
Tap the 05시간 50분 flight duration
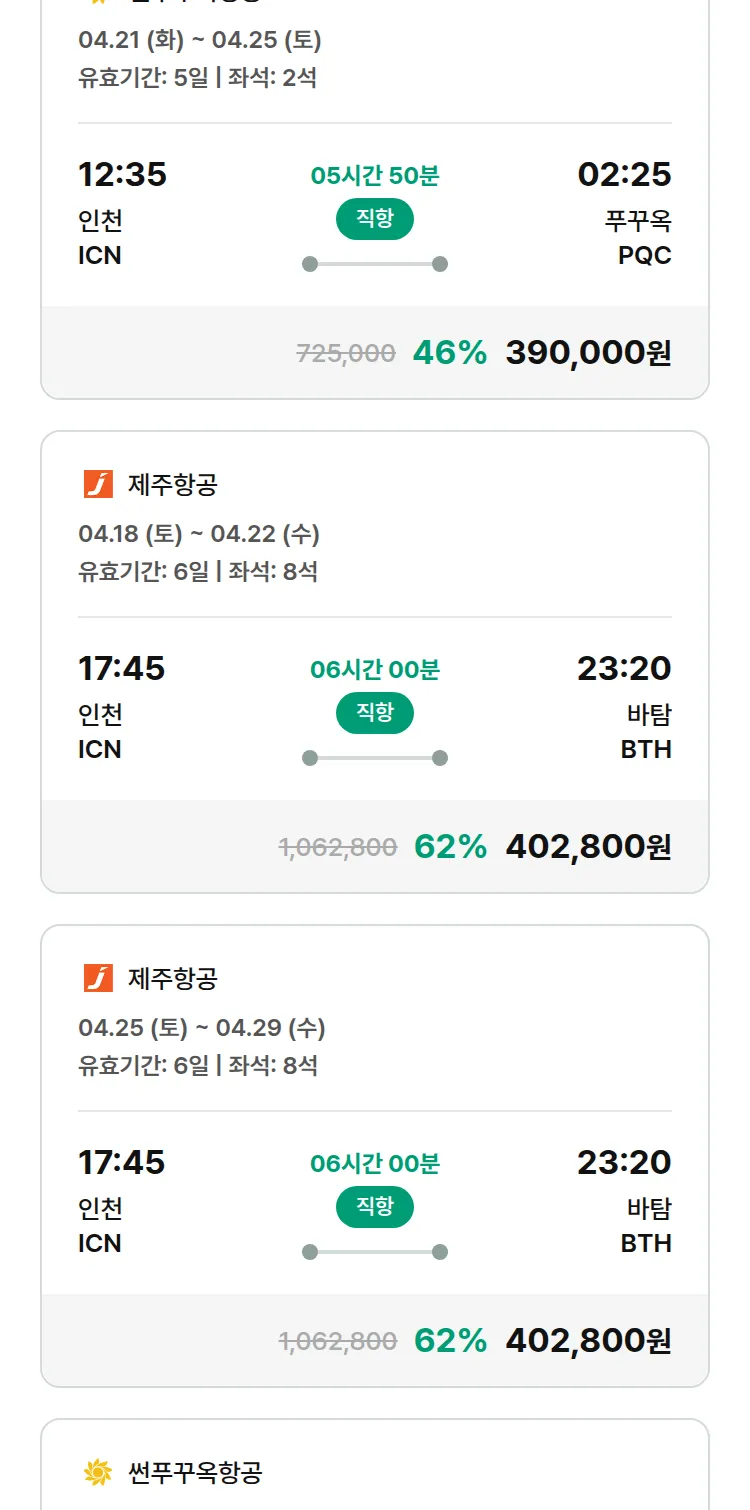click(374, 176)
